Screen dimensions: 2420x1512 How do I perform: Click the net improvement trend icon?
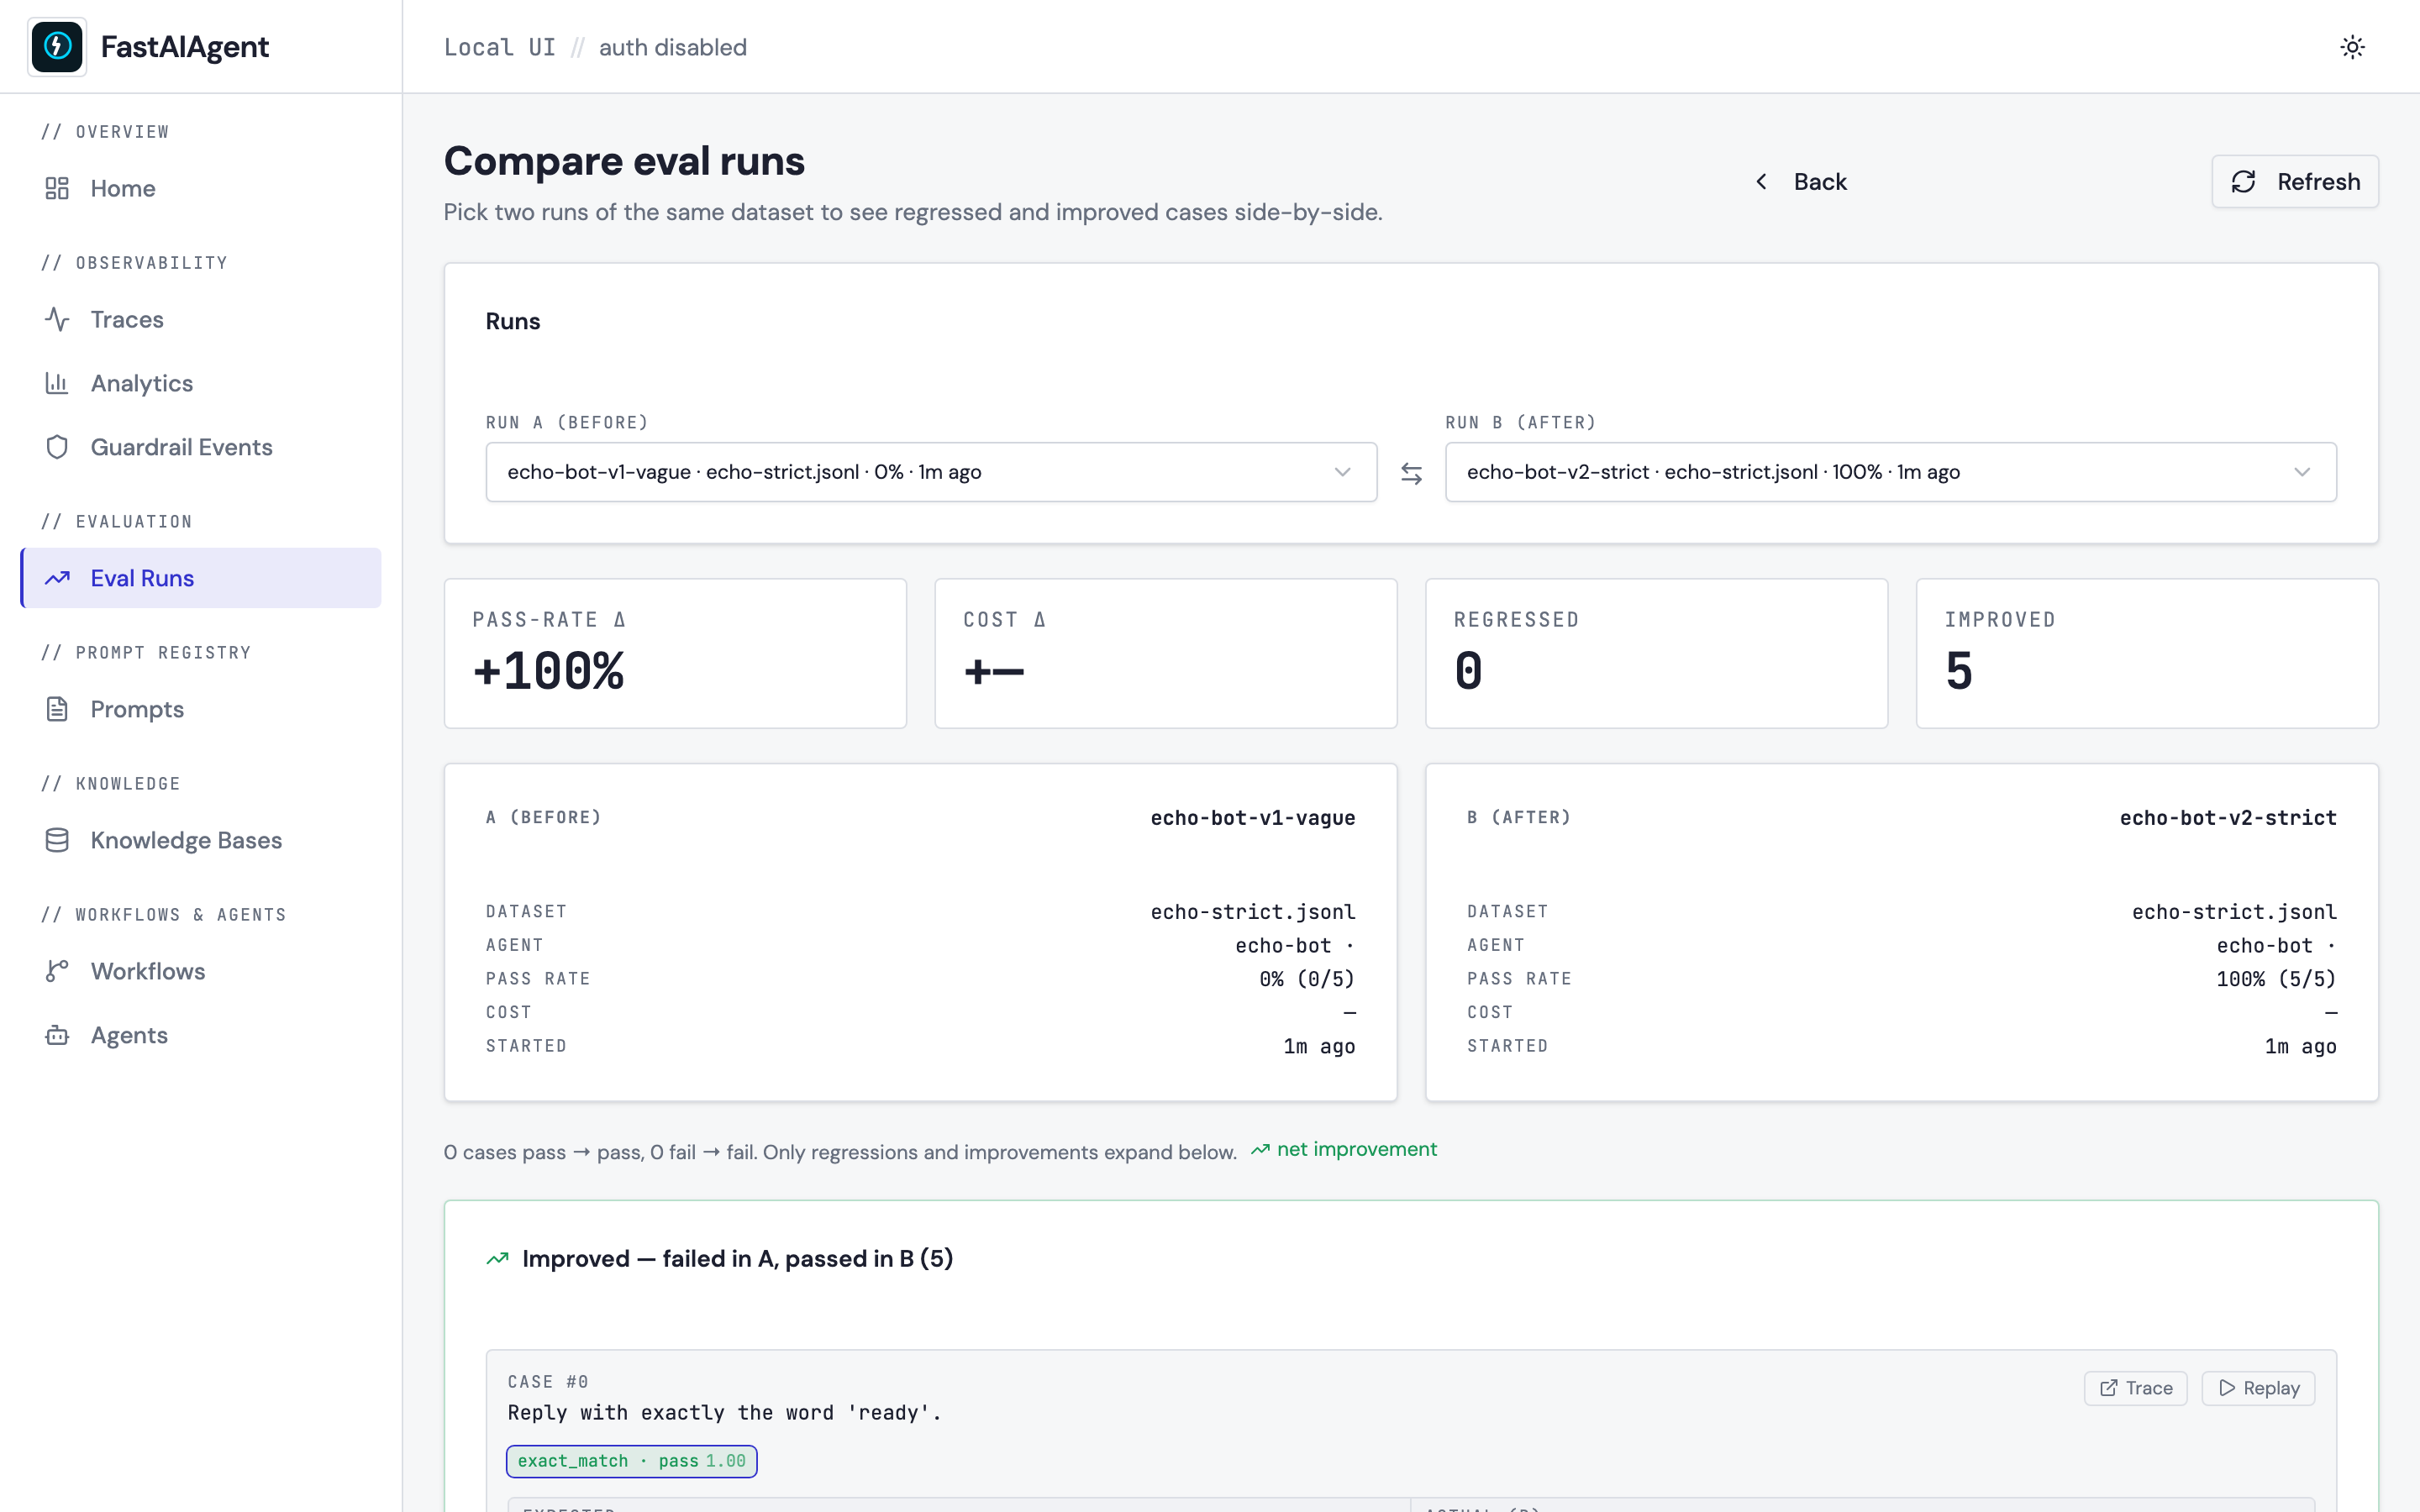1260,1150
